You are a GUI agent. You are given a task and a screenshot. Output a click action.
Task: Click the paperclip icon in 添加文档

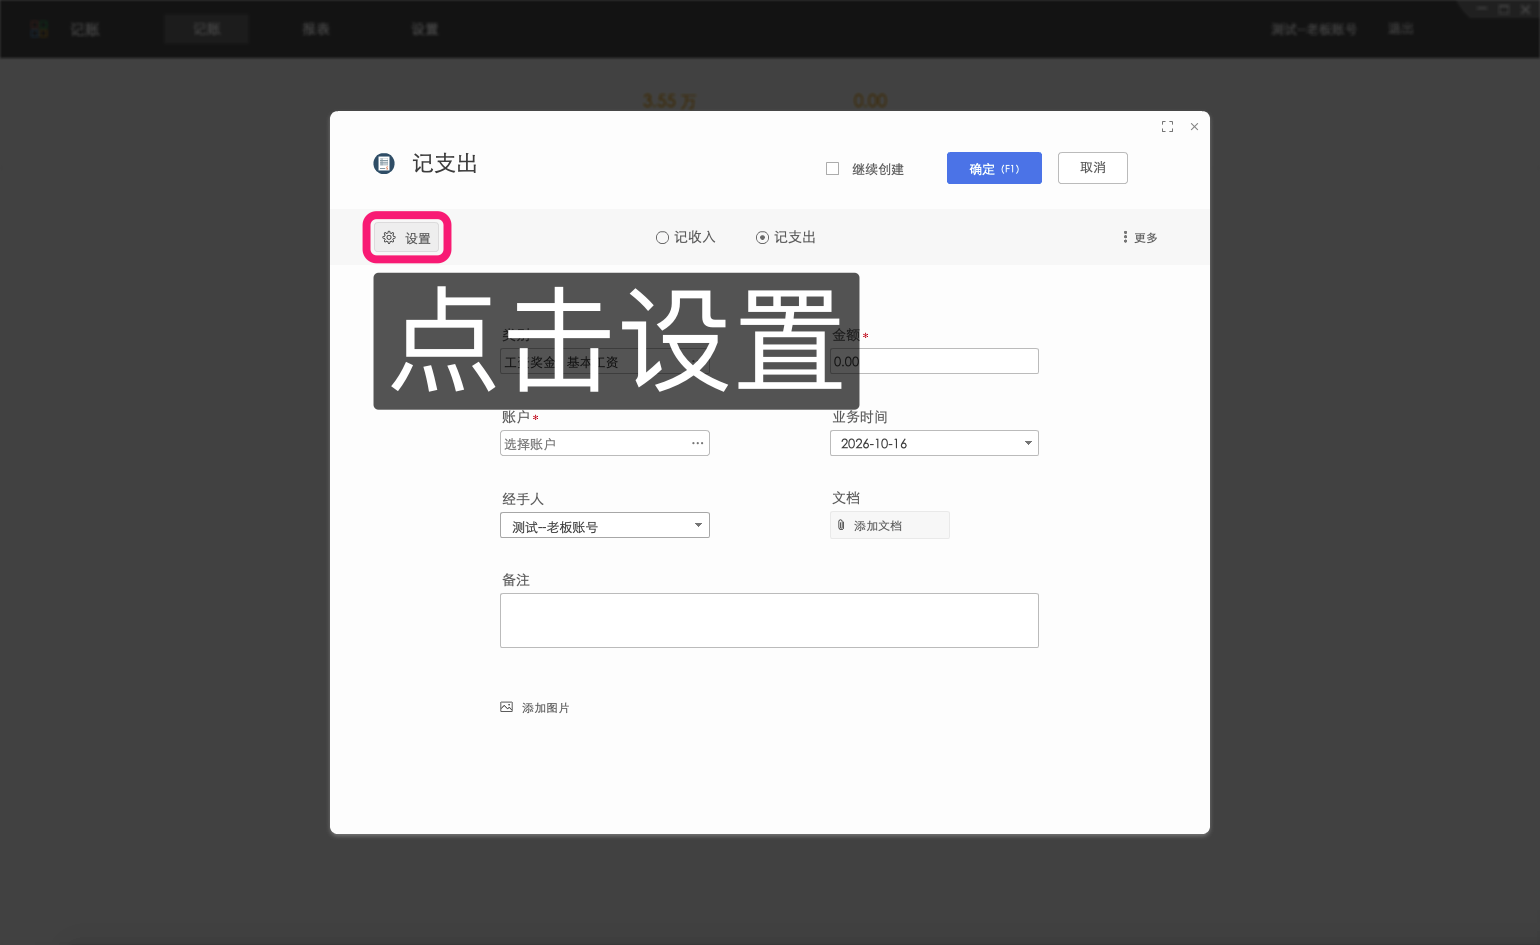[841, 525]
